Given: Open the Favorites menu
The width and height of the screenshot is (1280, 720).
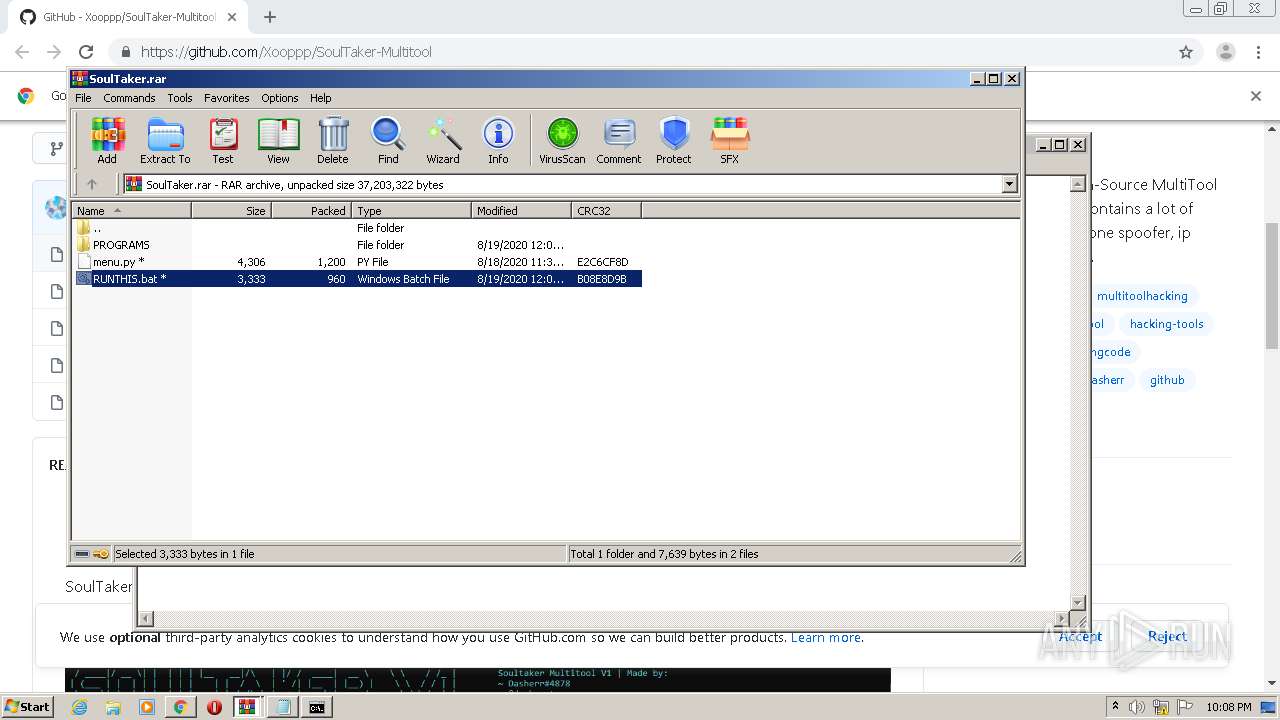Looking at the screenshot, I should (227, 98).
